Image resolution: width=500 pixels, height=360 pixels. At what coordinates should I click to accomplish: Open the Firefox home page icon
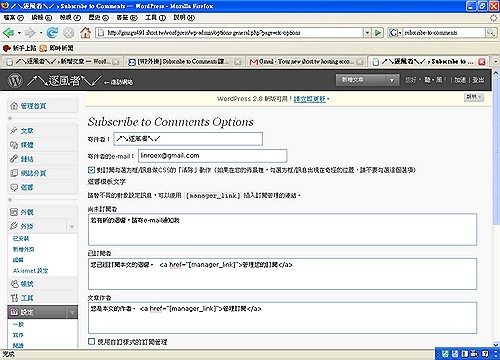(85, 33)
